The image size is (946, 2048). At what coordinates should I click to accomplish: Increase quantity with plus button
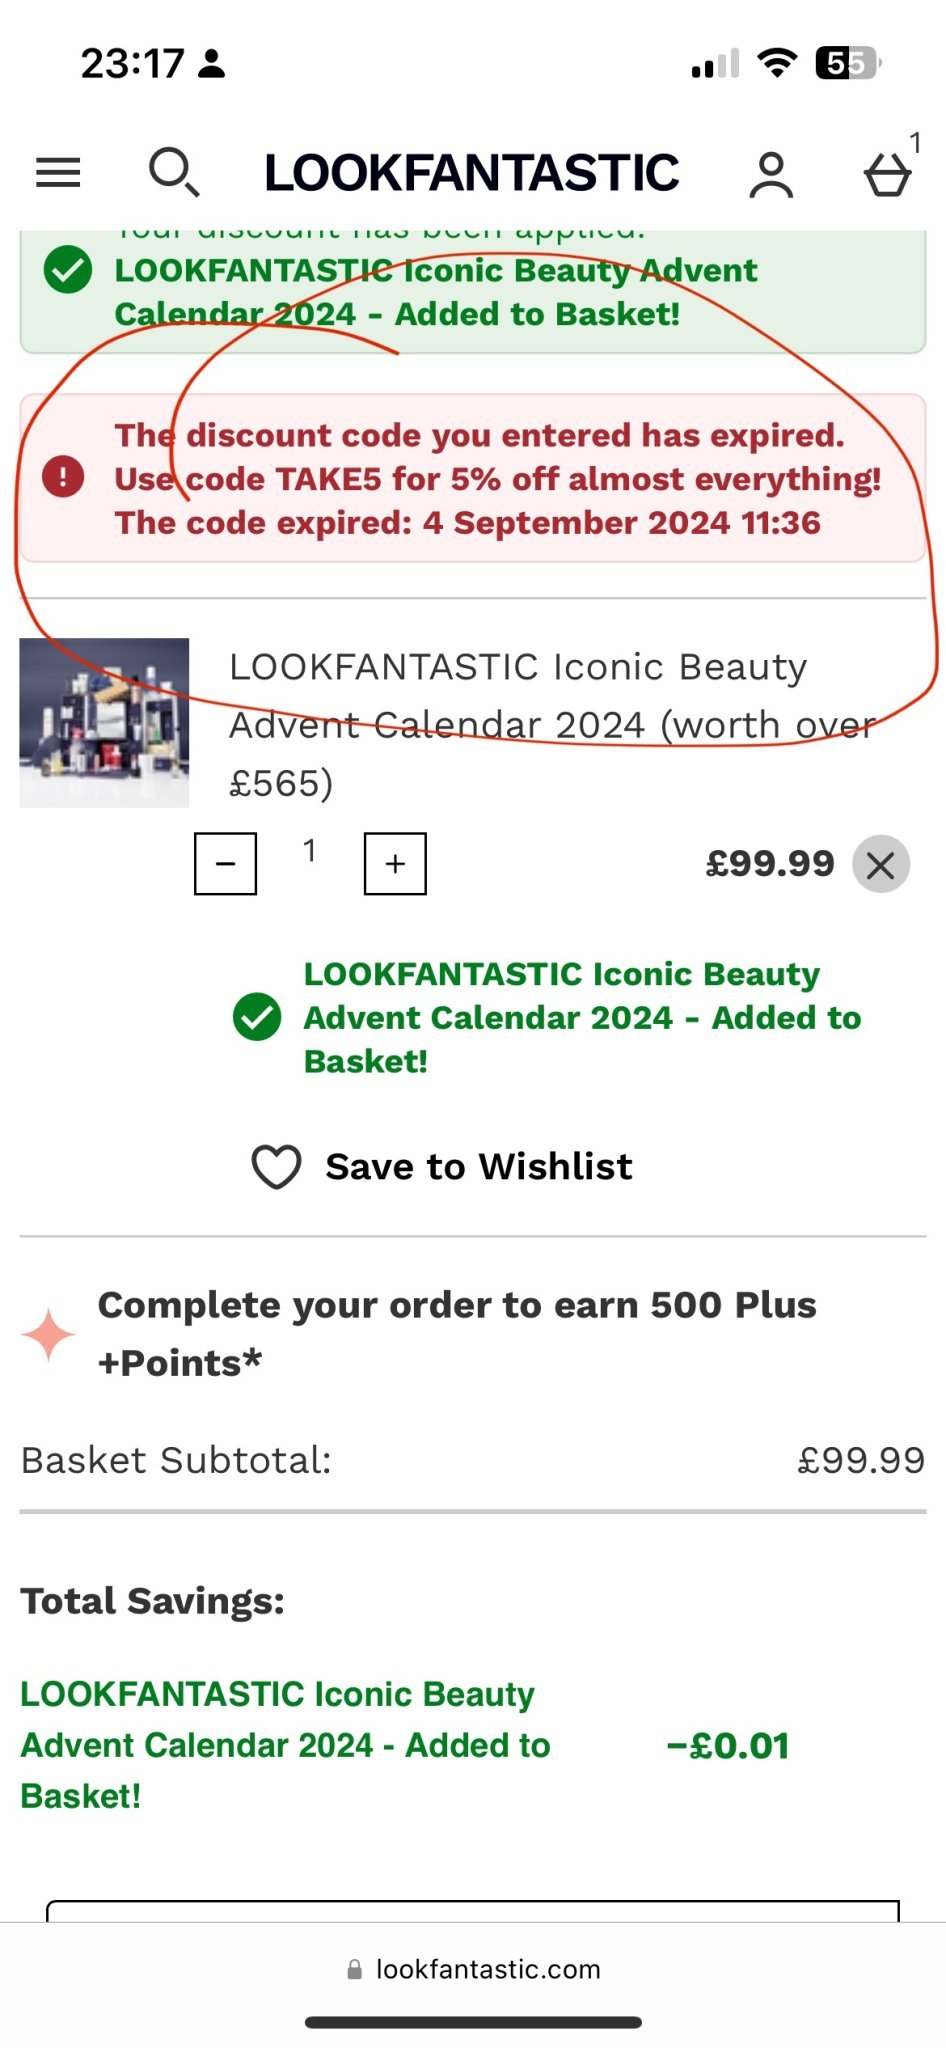pos(395,863)
